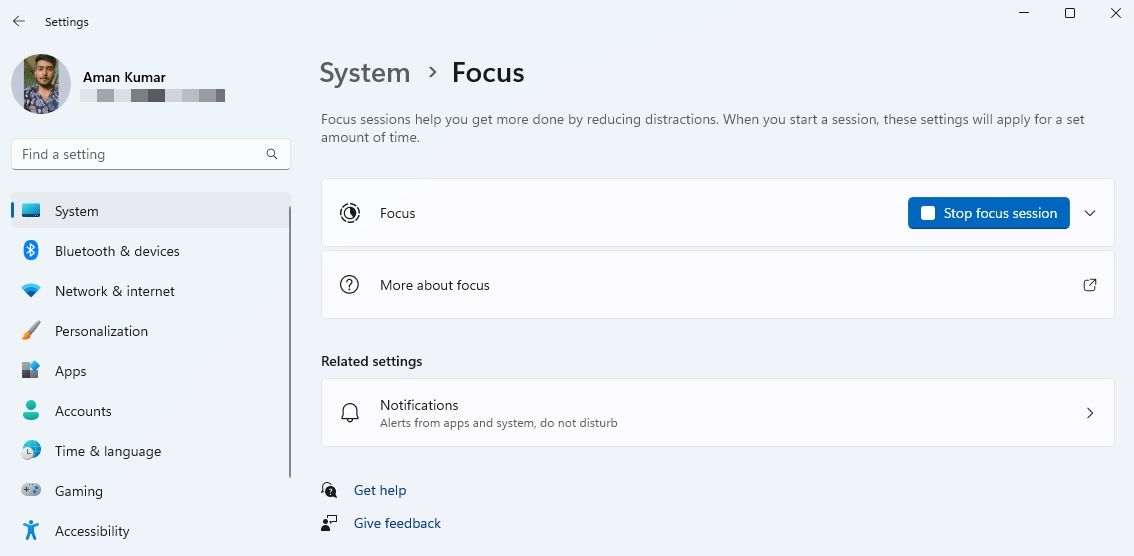The image size is (1134, 556).
Task: Click the Network & internet Wi-Fi icon
Action: 31,291
